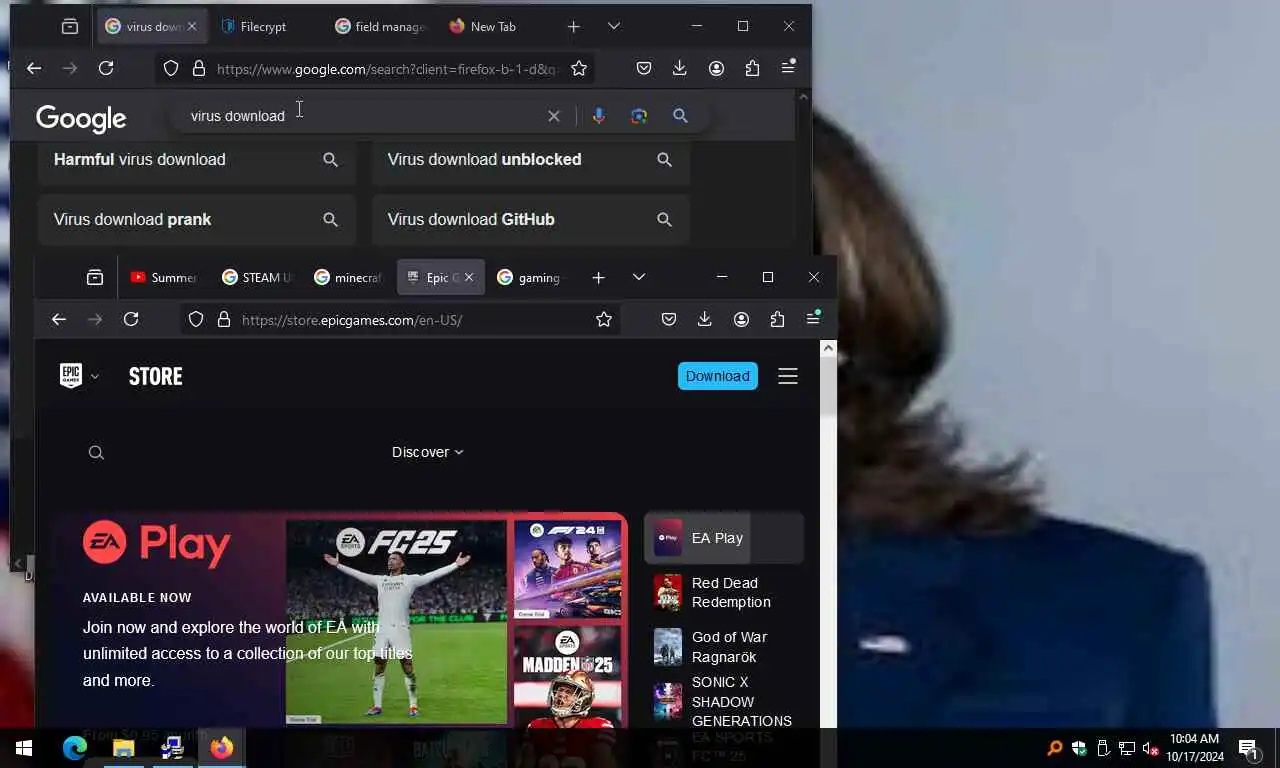1280x768 pixels.
Task: Switch to Summer YouTube tab
Action: 164,278
